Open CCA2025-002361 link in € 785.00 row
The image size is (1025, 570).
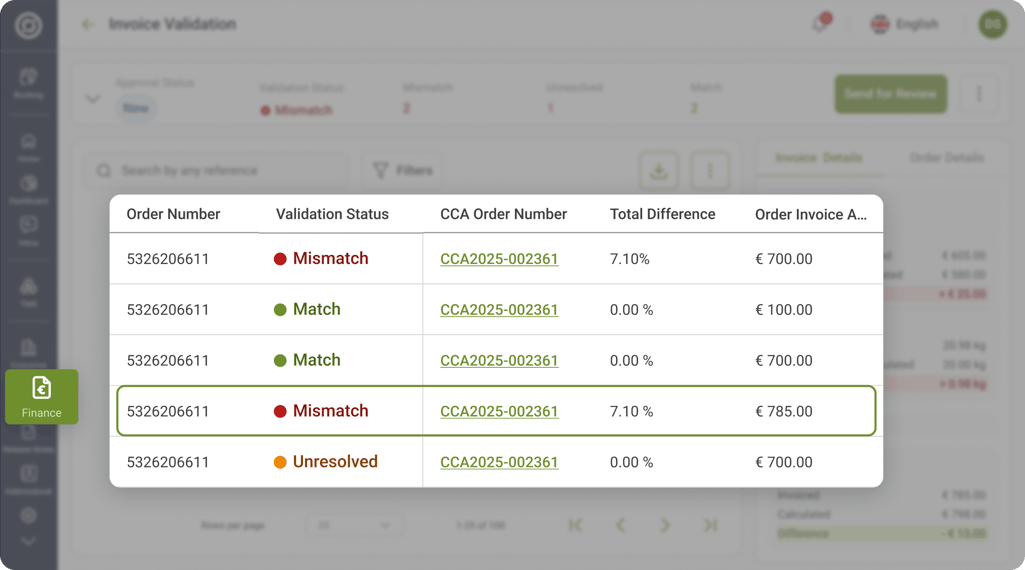point(499,411)
